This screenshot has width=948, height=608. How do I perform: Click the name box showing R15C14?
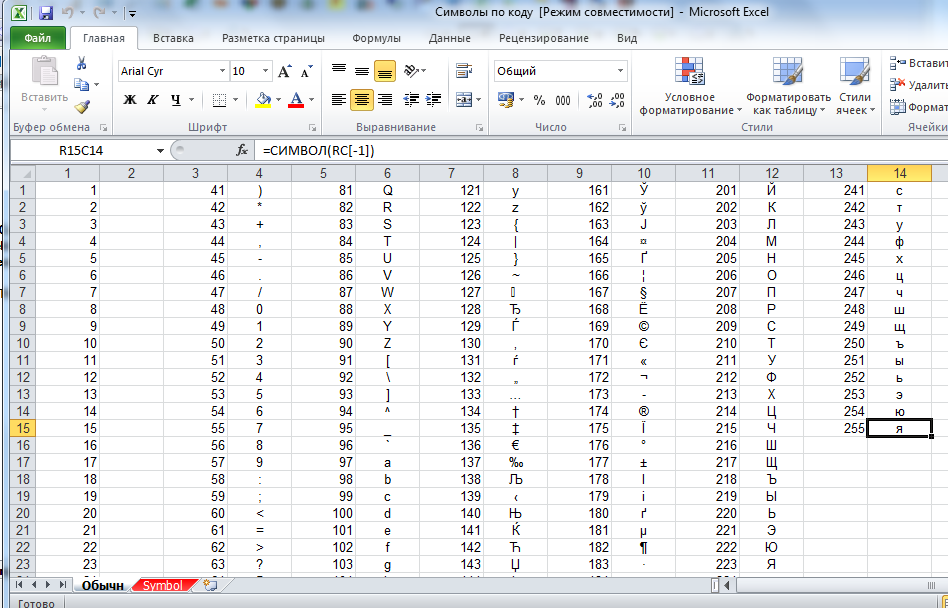[81, 151]
